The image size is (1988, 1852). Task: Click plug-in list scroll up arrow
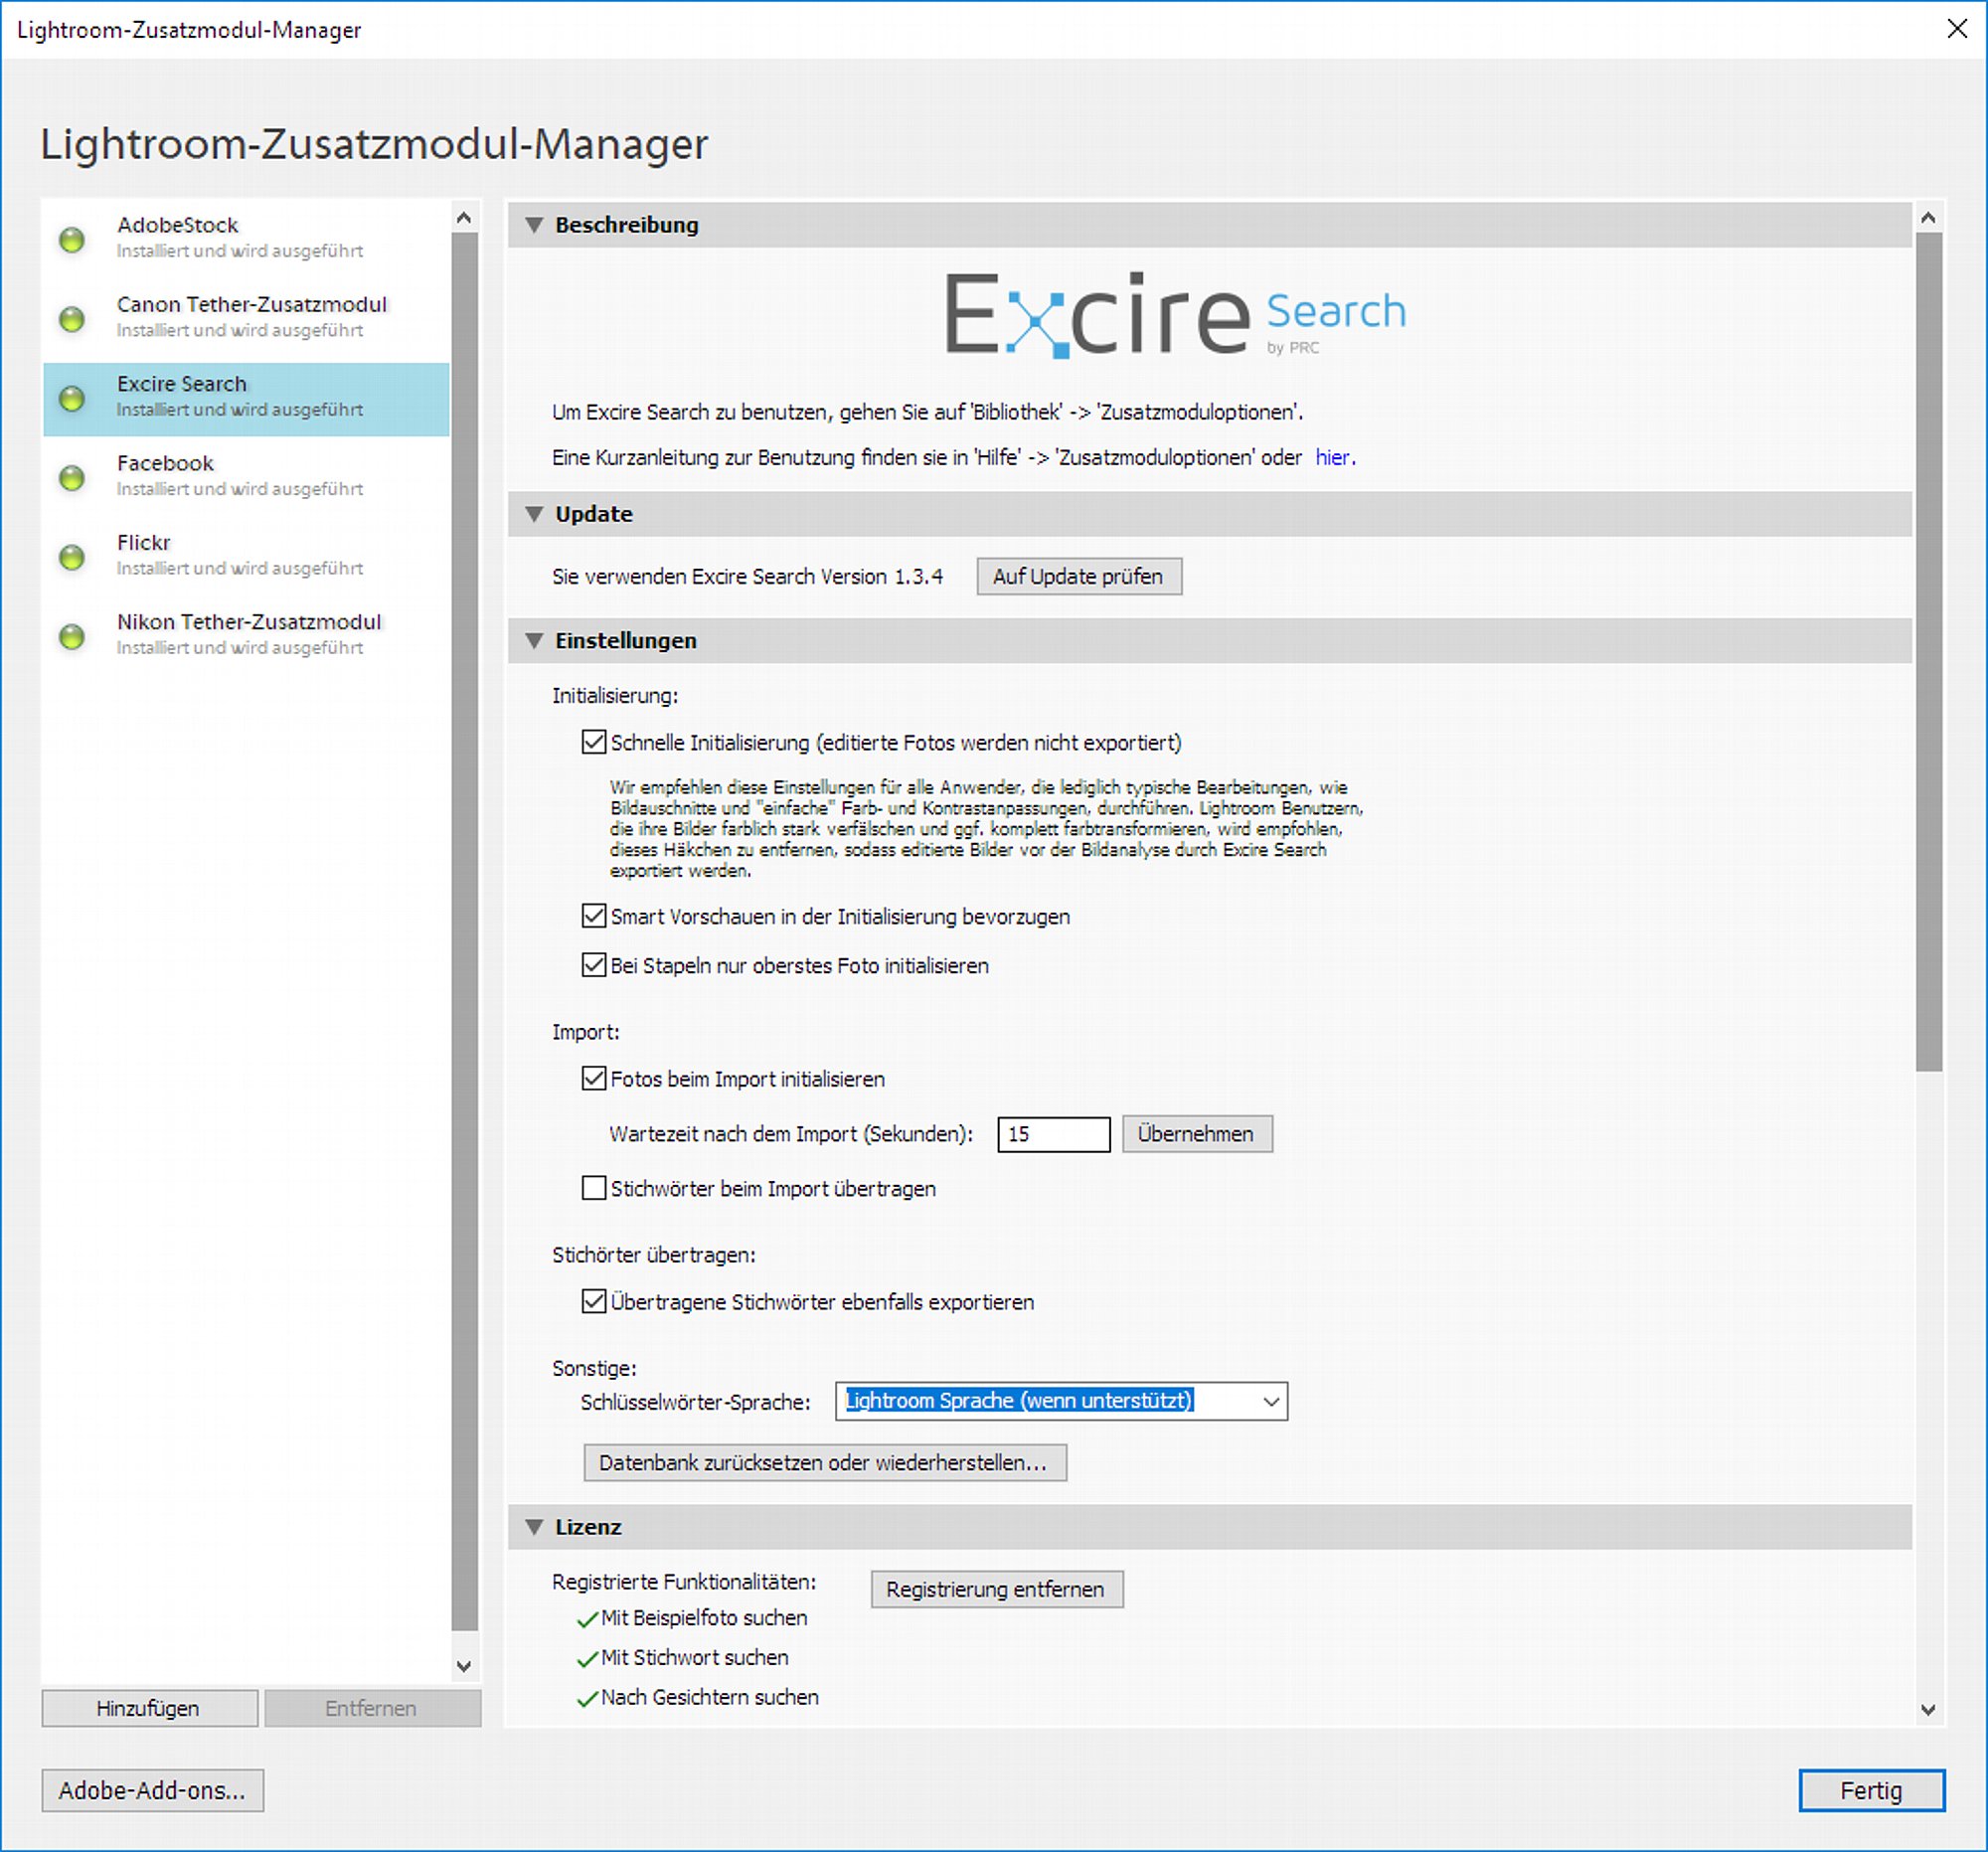click(464, 217)
